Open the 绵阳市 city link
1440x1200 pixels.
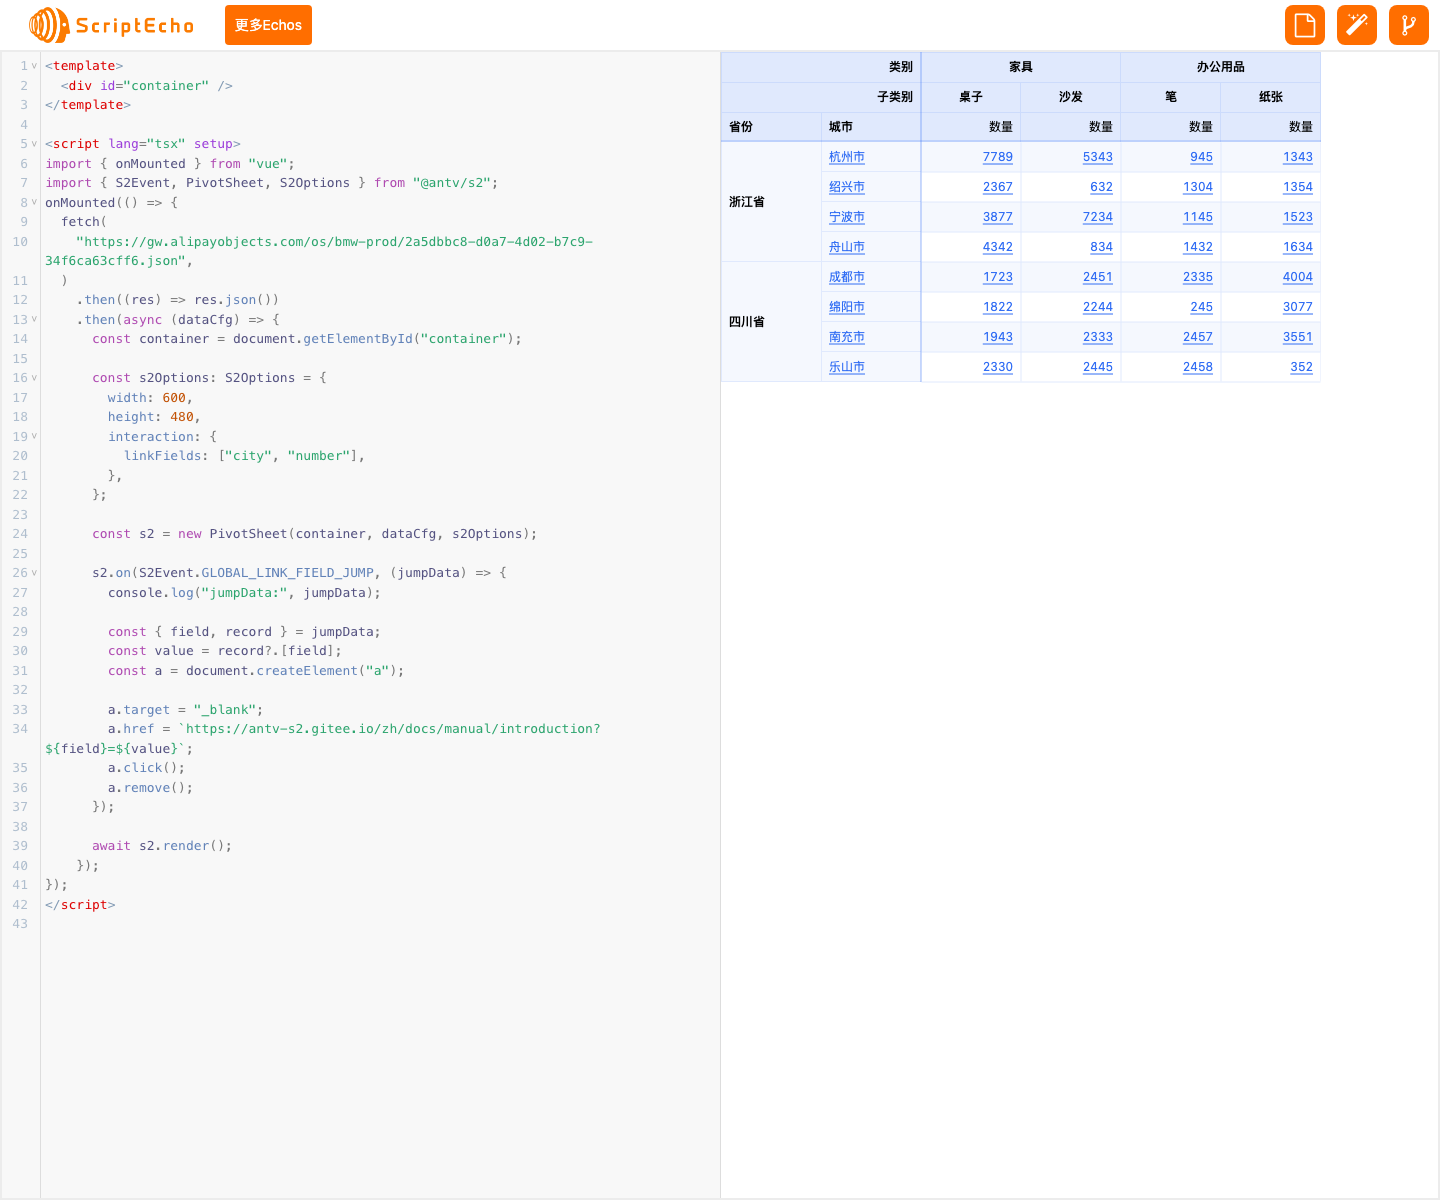click(847, 307)
